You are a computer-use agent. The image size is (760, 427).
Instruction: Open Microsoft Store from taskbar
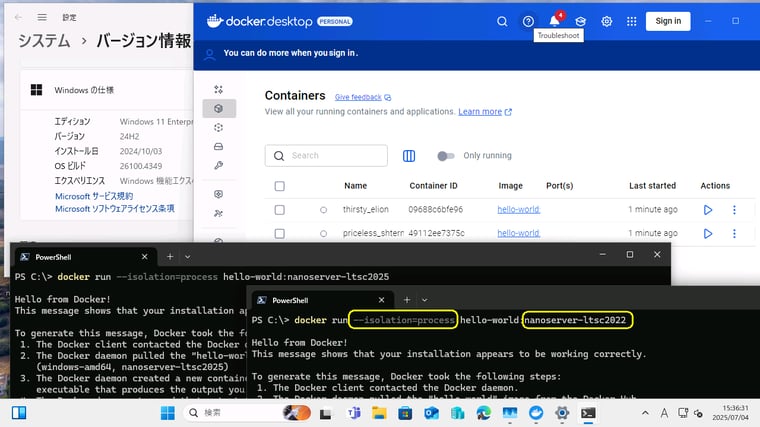(x=405, y=413)
